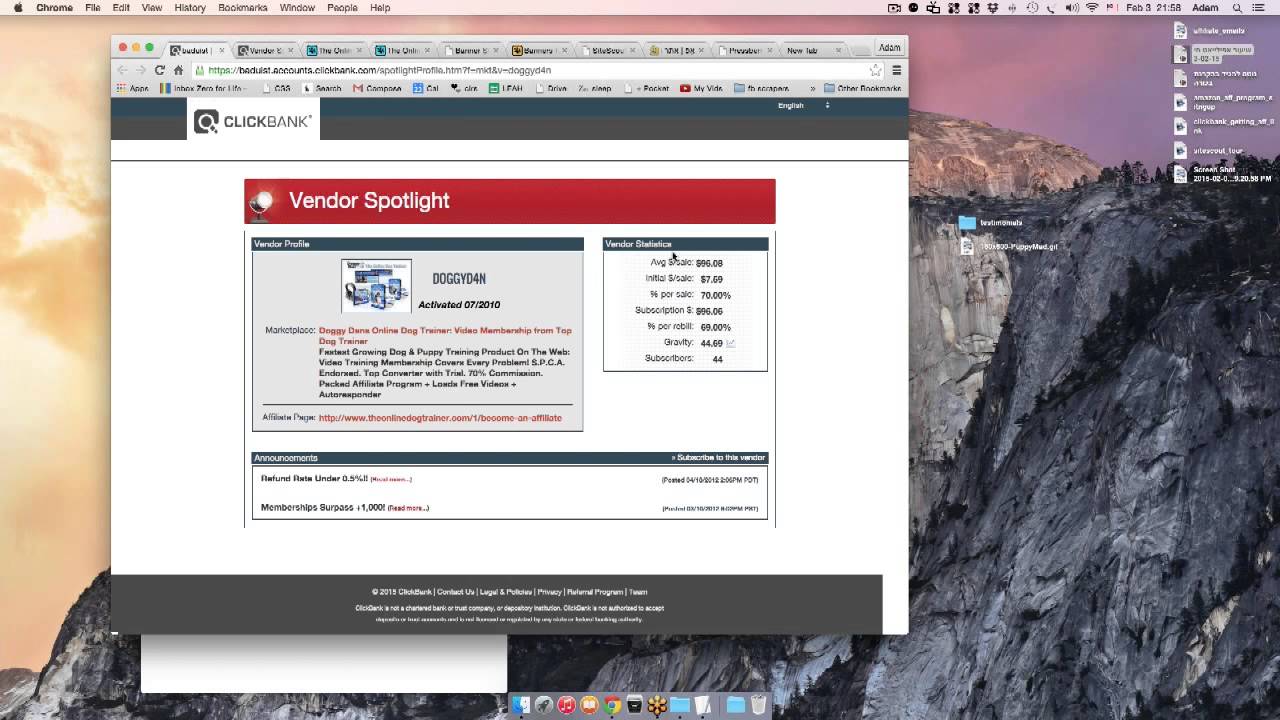Viewport: 1280px width, 720px height.
Task: Open Spotlight search in the menu bar
Action: (1237, 7)
